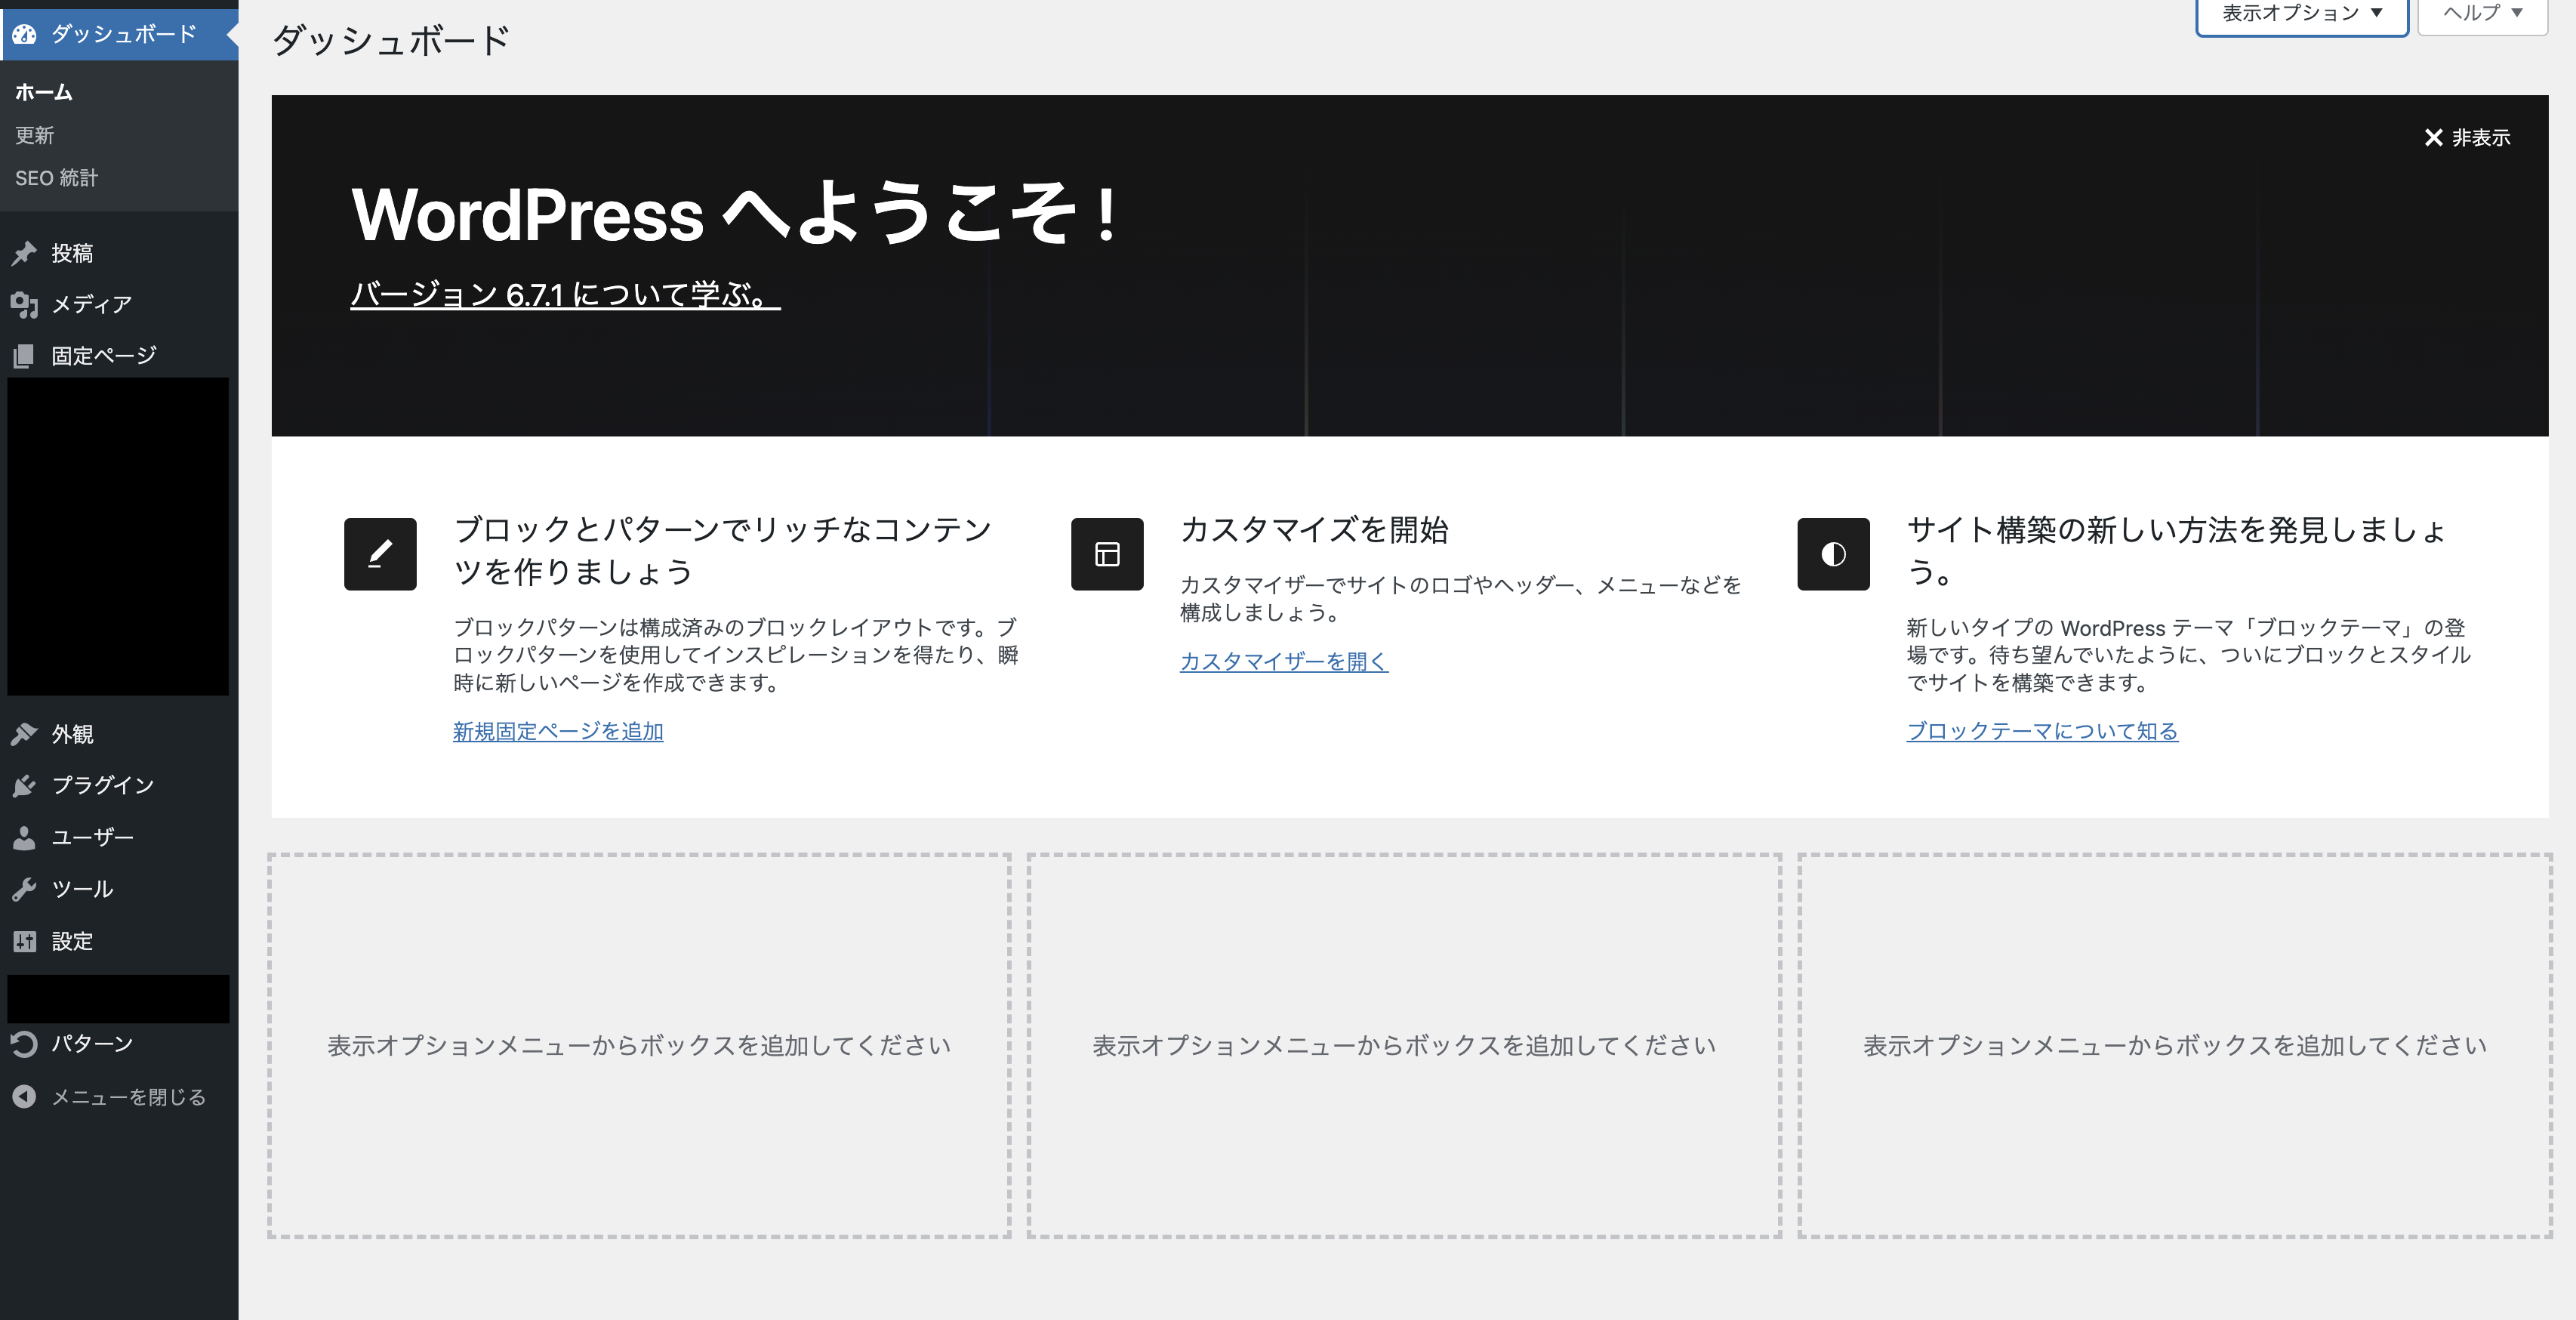This screenshot has height=1320, width=2576.
Task: Click the X icon next to 非表示
Action: [x=2433, y=137]
